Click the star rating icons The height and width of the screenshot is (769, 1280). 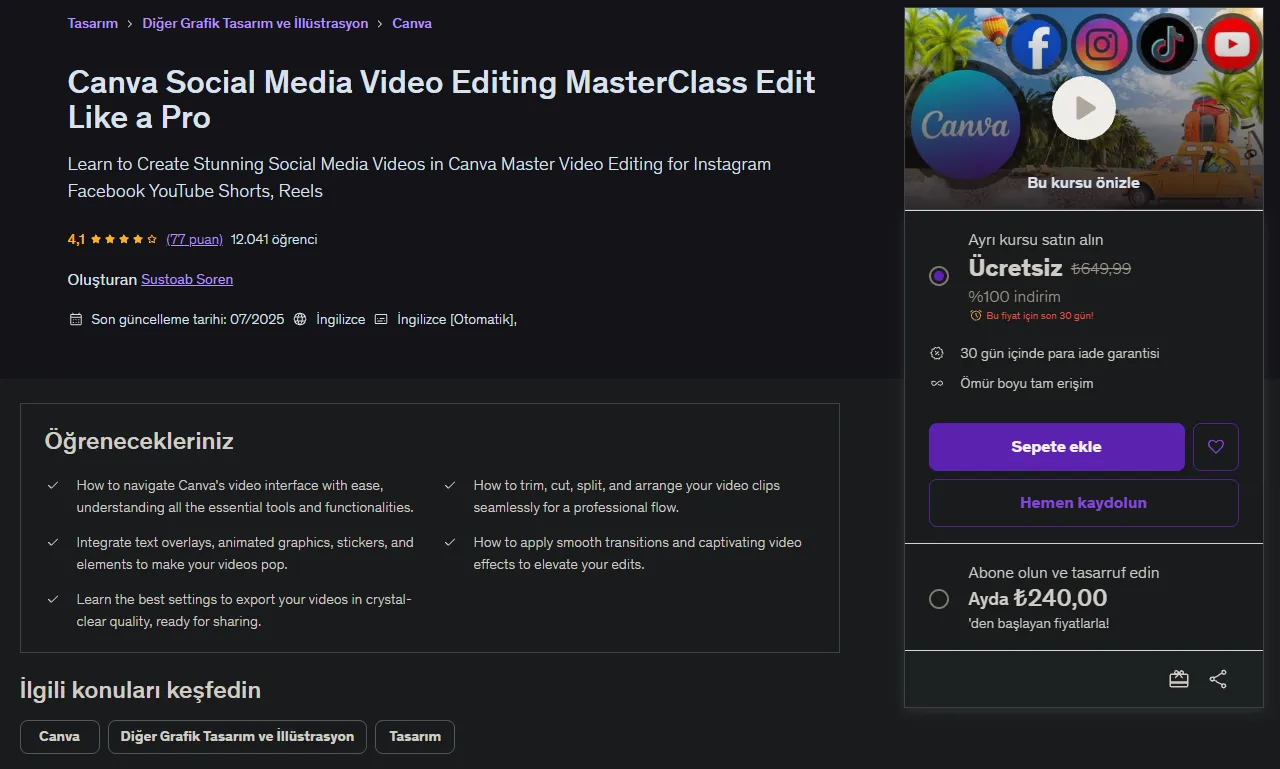point(124,240)
